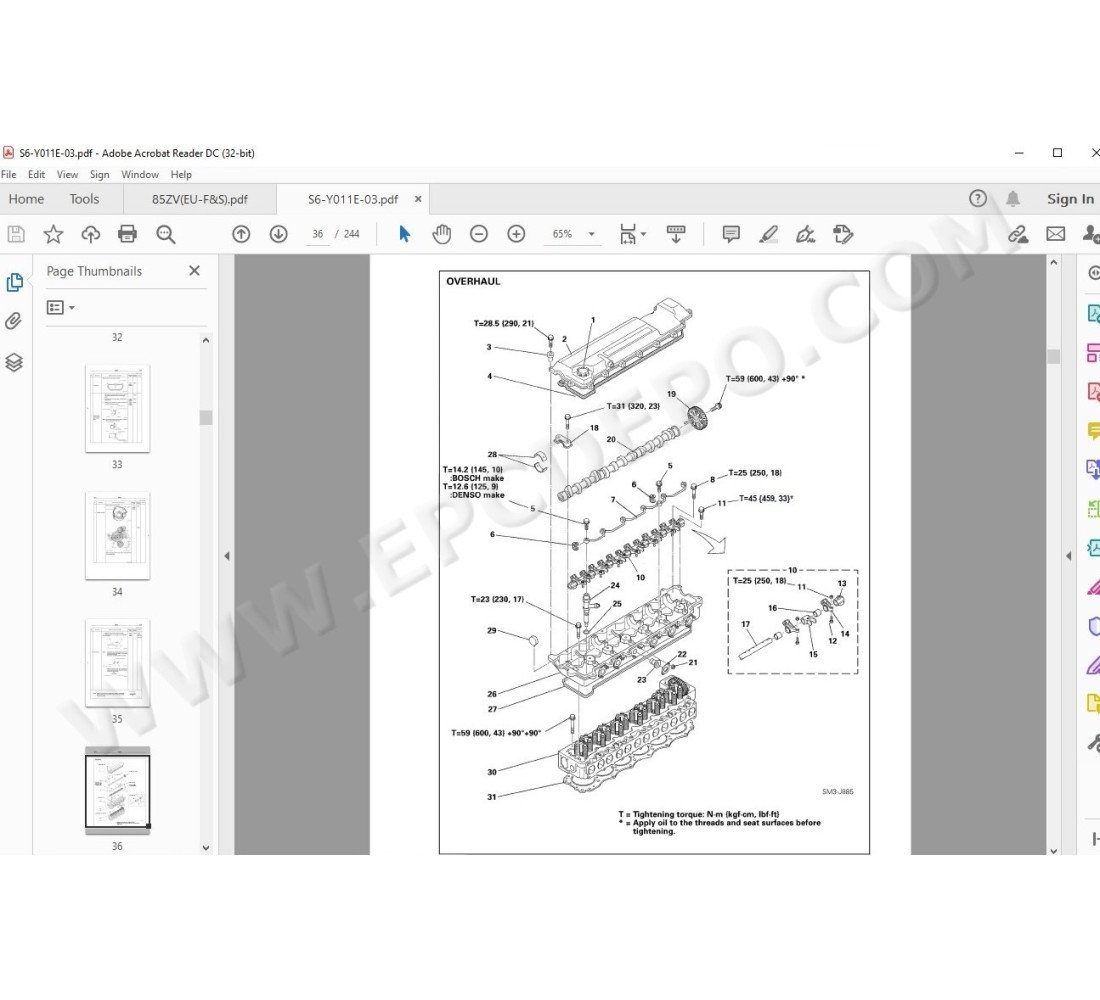Print the document with printer icon
This screenshot has width=1100, height=1000.
[x=128, y=234]
